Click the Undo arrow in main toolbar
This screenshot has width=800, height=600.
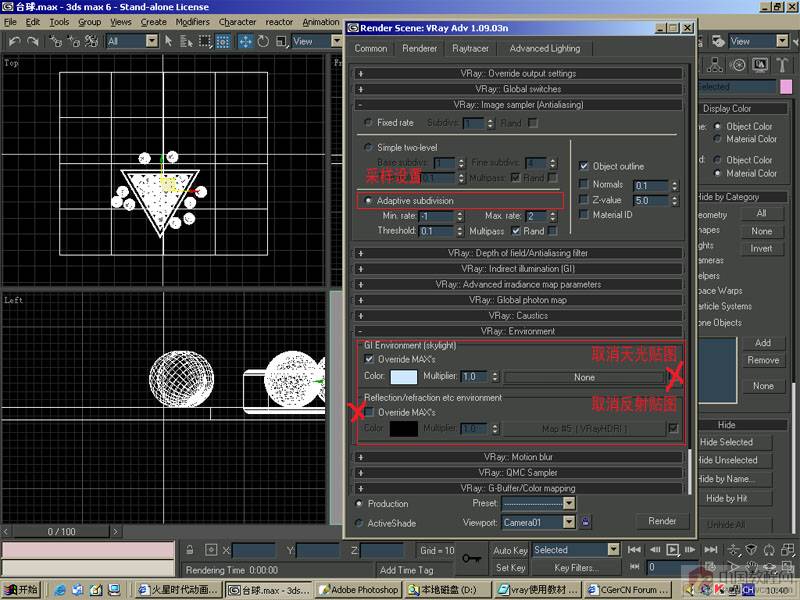tap(14, 41)
